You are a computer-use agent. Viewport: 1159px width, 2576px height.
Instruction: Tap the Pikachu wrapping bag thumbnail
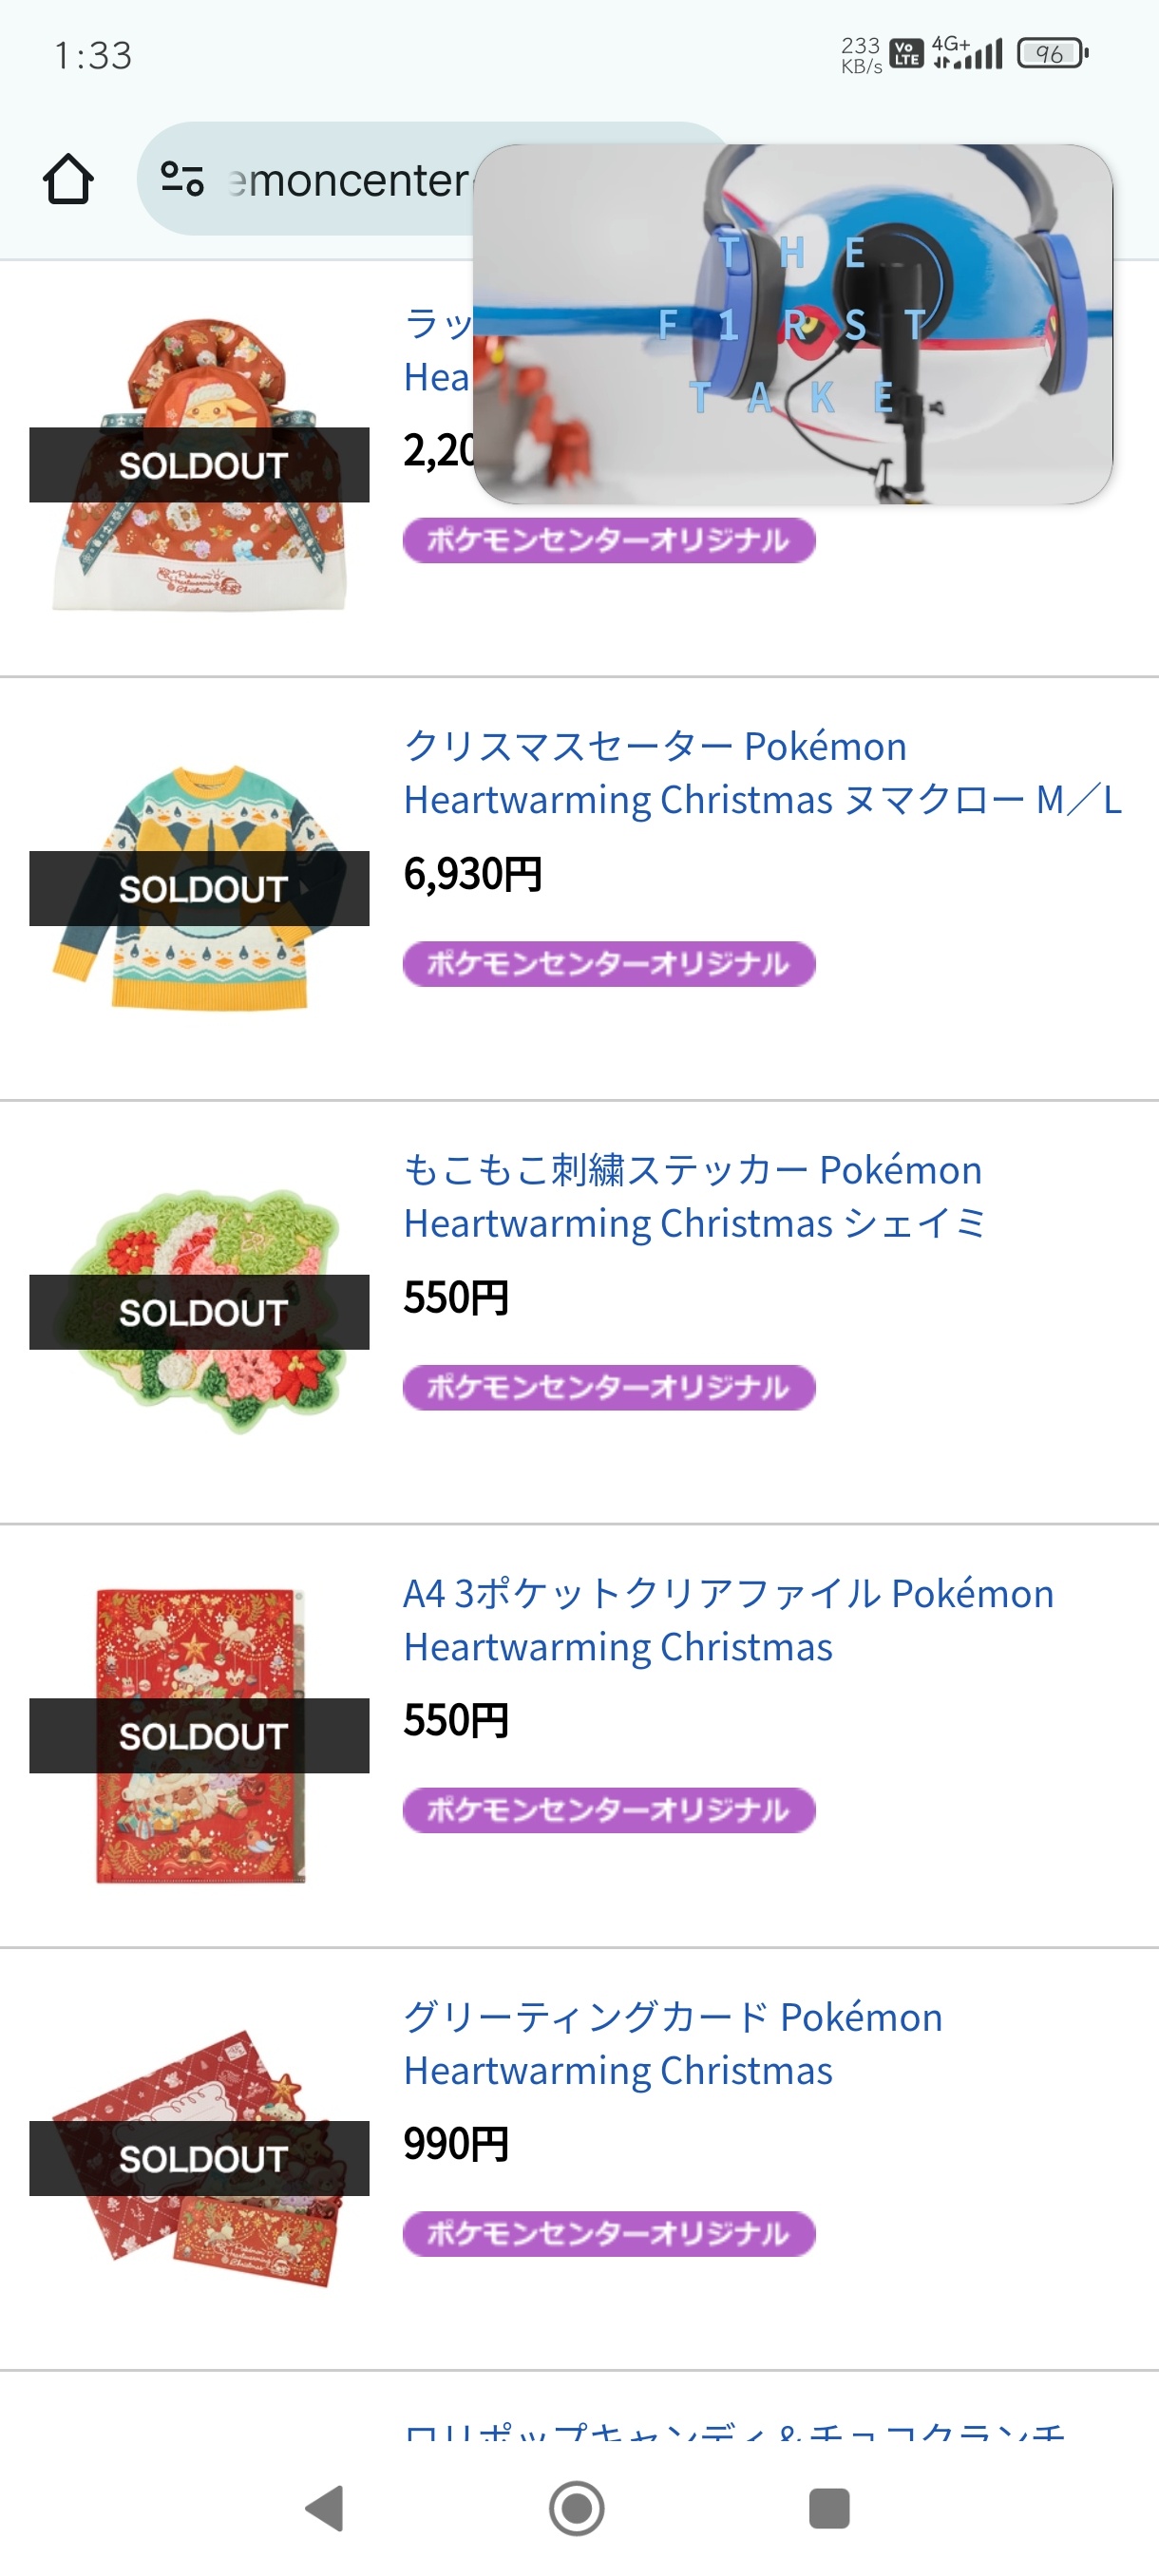point(199,464)
